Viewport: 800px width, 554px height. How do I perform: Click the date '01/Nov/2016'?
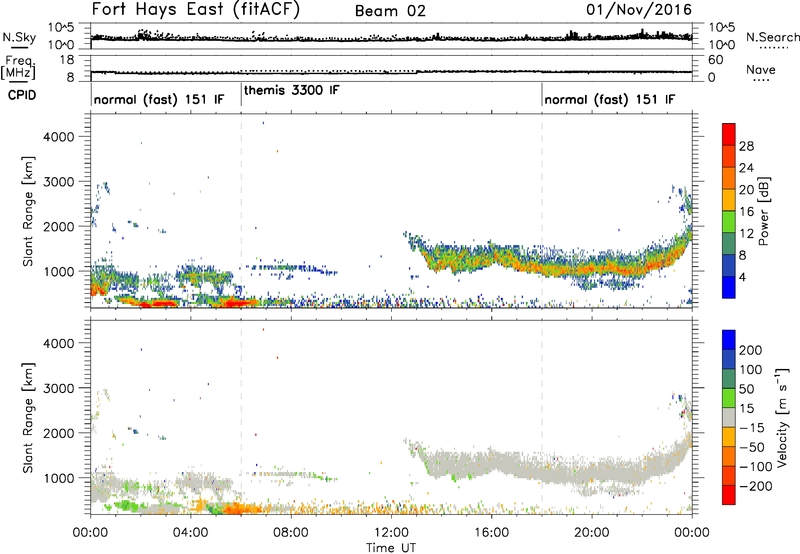tap(639, 10)
